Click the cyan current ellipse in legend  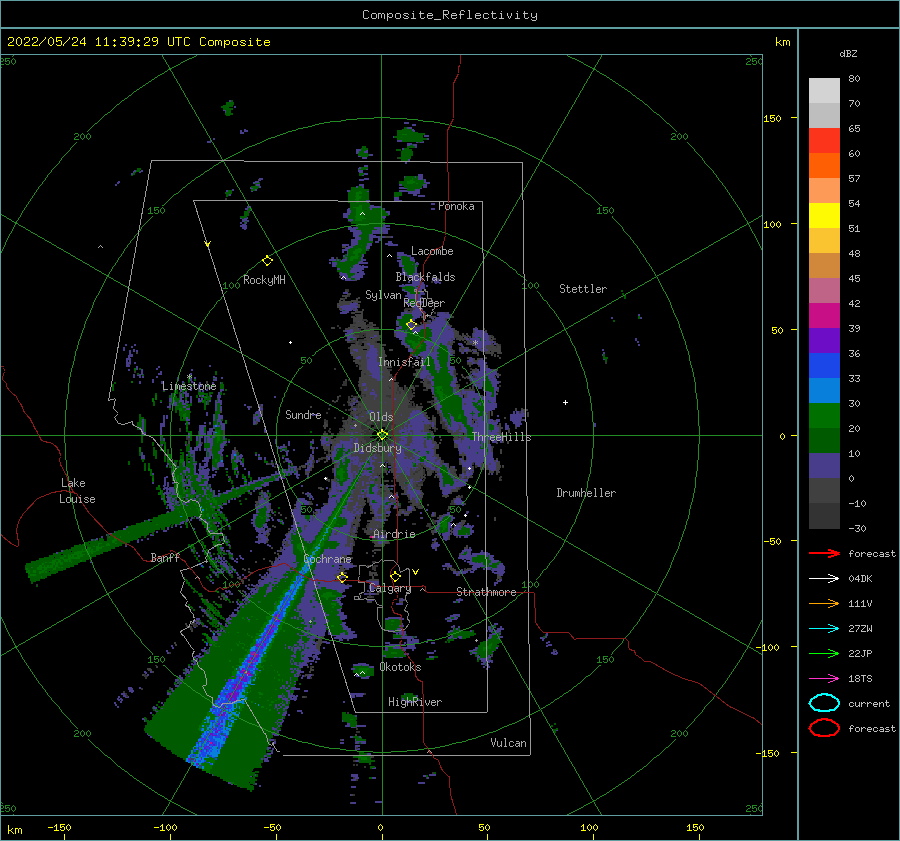[824, 703]
